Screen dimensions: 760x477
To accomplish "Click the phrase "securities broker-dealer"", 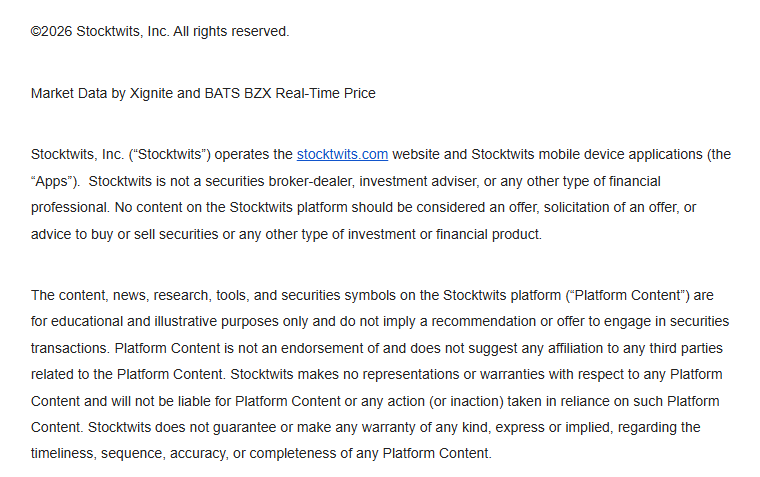I will point(280,181).
